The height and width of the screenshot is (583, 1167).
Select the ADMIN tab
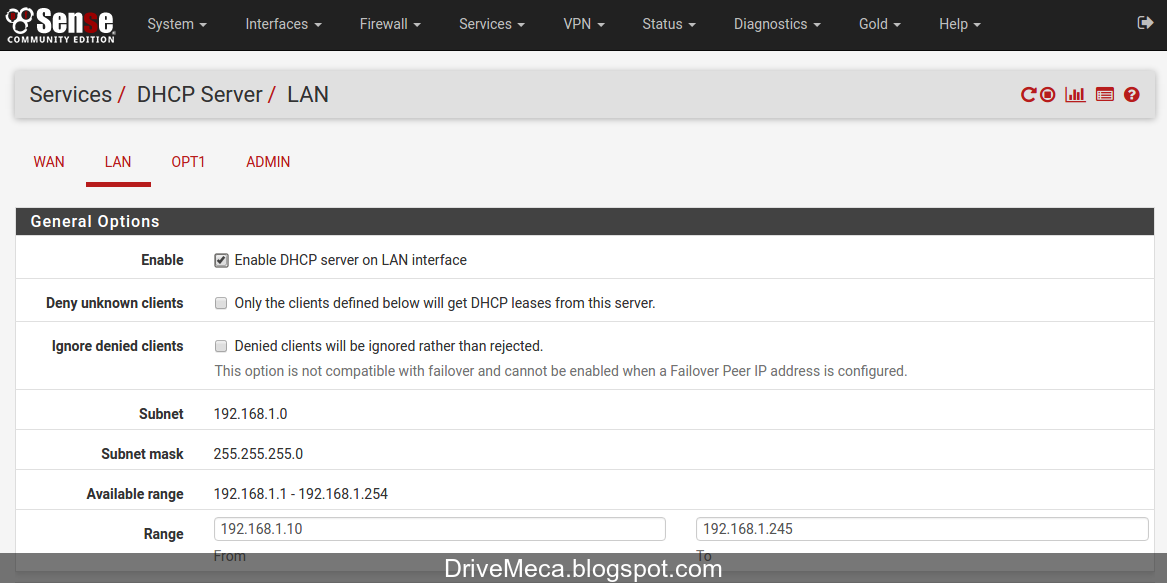click(267, 161)
